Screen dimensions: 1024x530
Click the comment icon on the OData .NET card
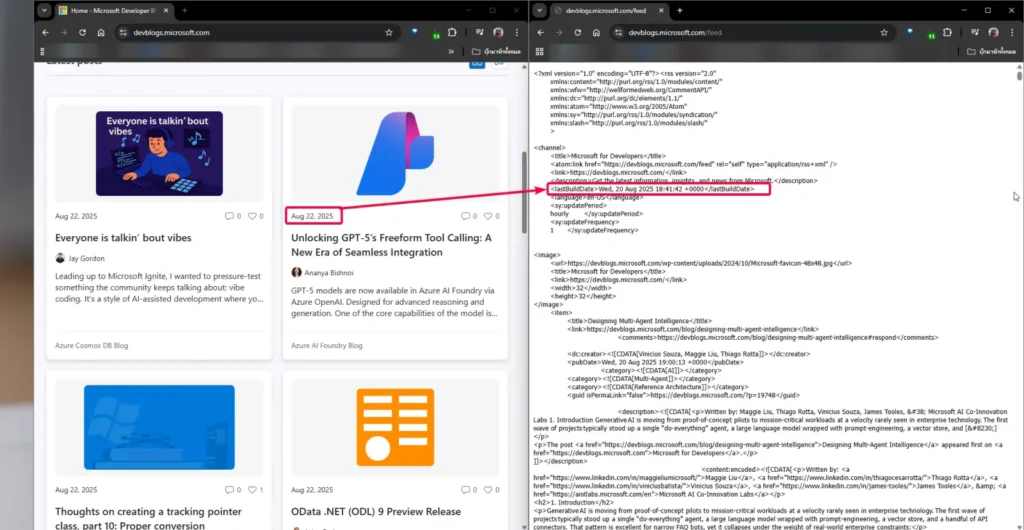click(465, 490)
